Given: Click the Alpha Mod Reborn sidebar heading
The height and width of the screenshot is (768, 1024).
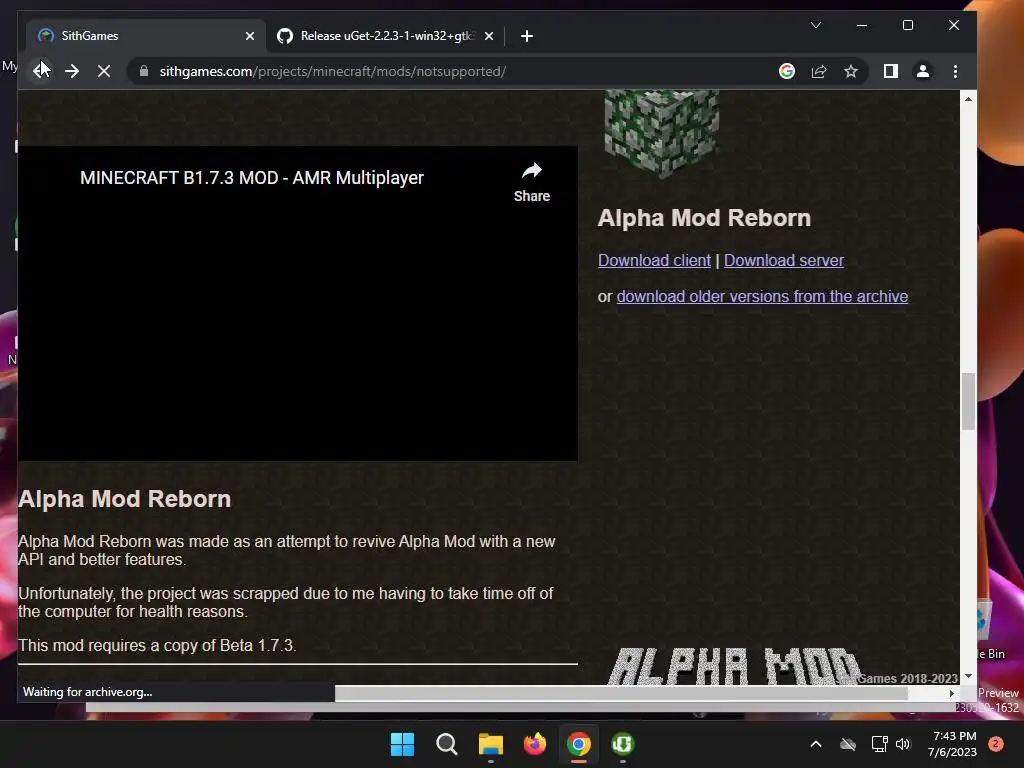Looking at the screenshot, I should coord(704,218).
